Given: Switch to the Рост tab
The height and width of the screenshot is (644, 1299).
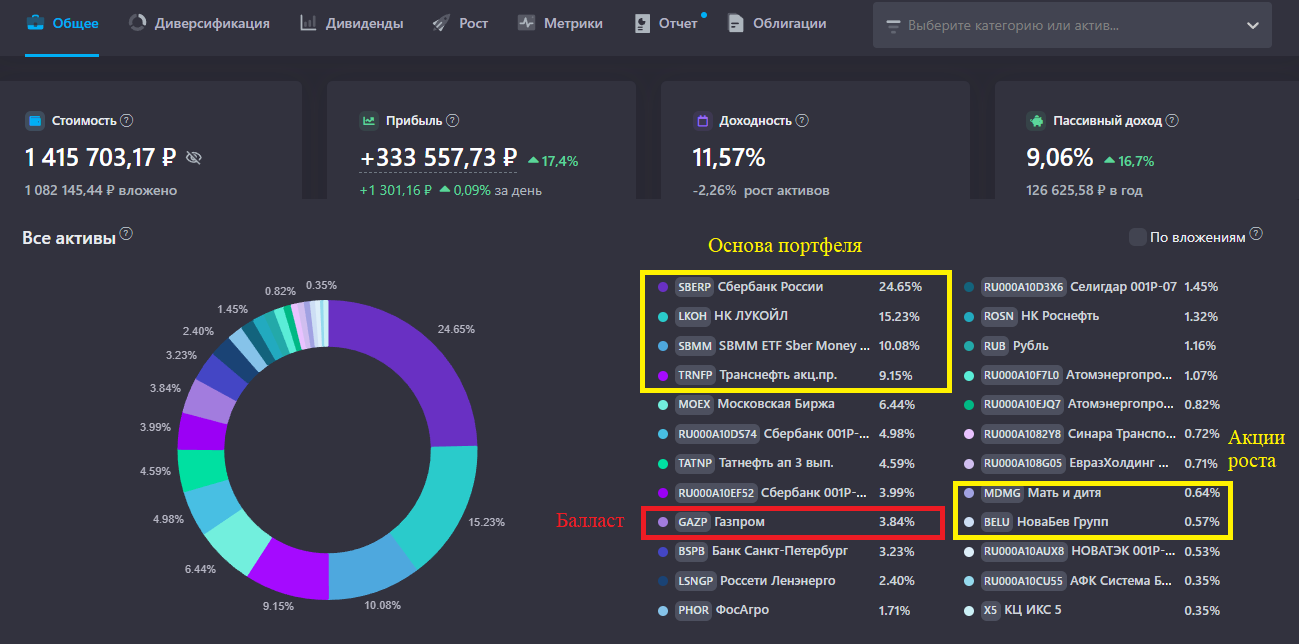Looking at the screenshot, I should (x=460, y=24).
